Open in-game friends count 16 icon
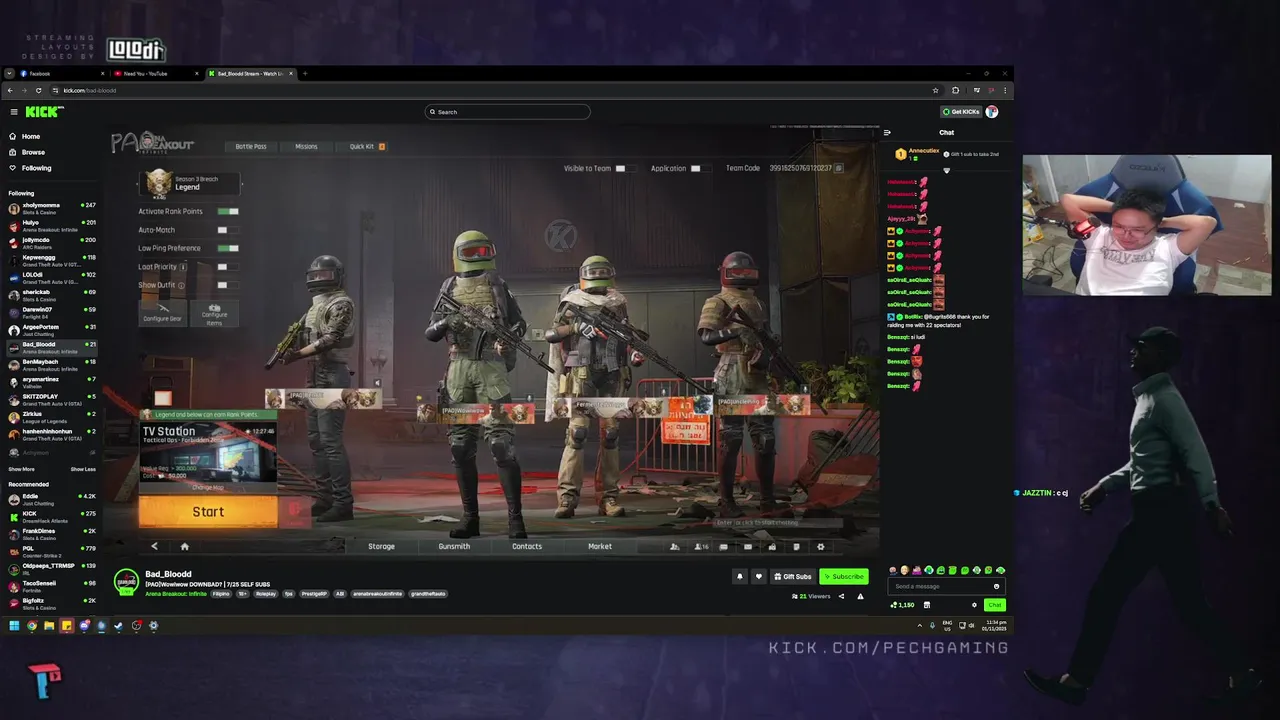The image size is (1280, 720). tap(701, 546)
